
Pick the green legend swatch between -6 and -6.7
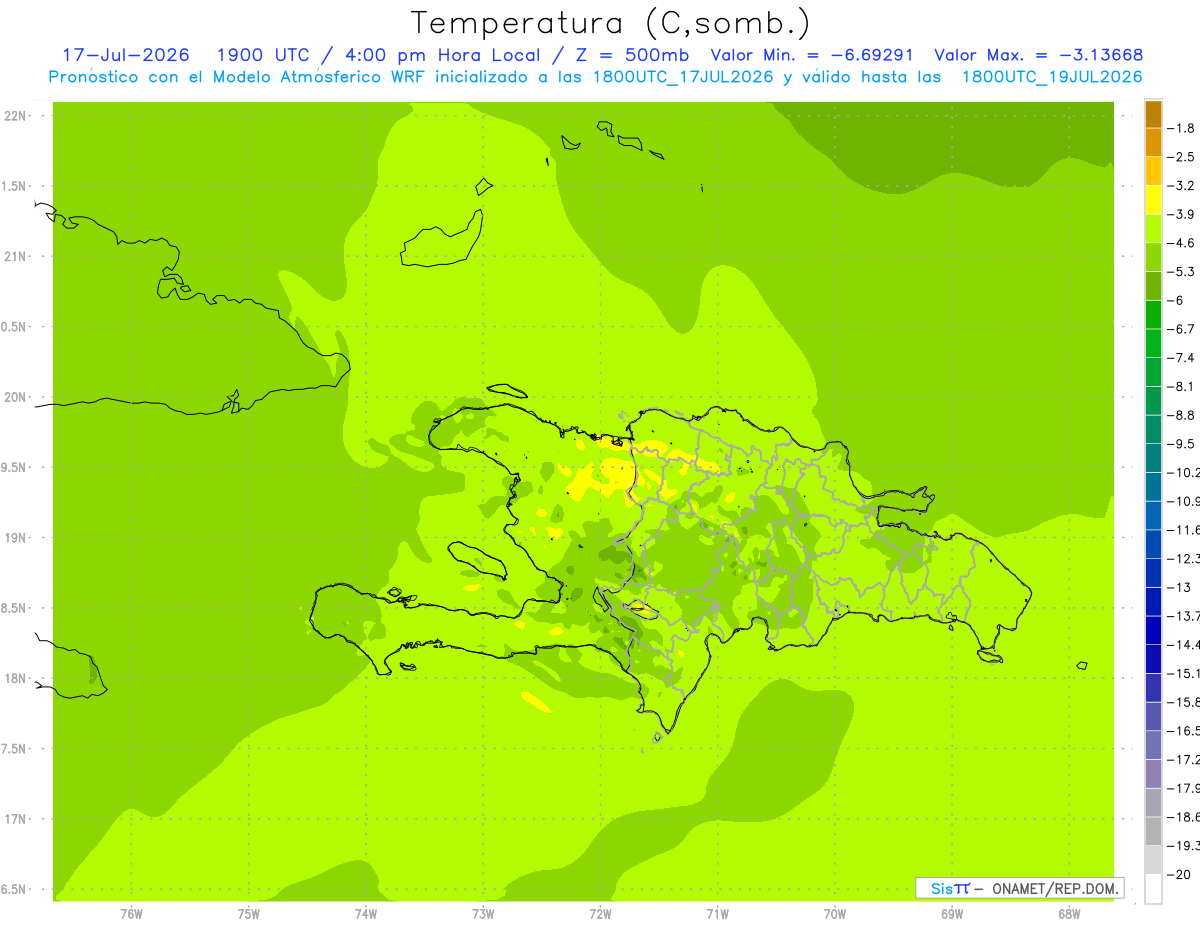[x=1153, y=315]
